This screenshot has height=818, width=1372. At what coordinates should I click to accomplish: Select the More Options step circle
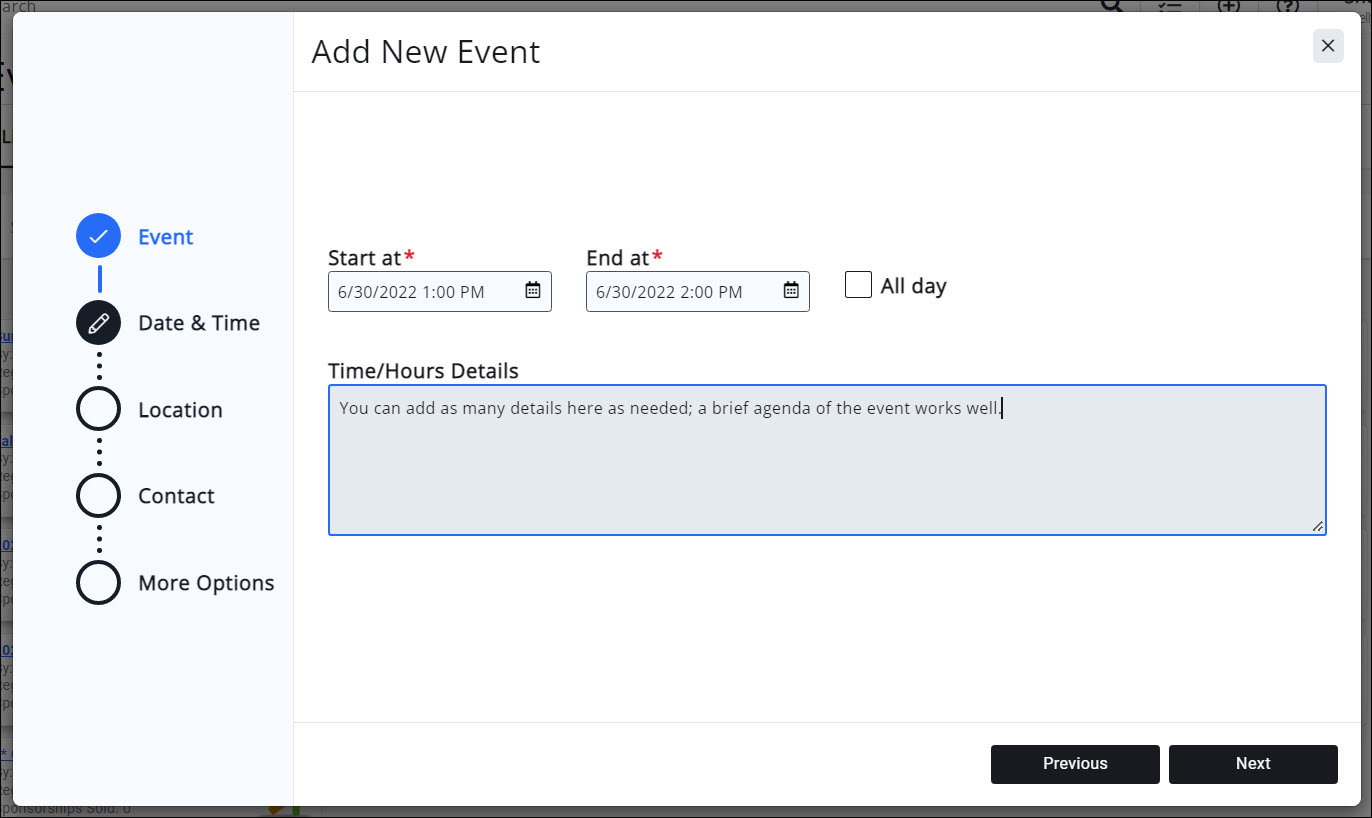coord(98,583)
